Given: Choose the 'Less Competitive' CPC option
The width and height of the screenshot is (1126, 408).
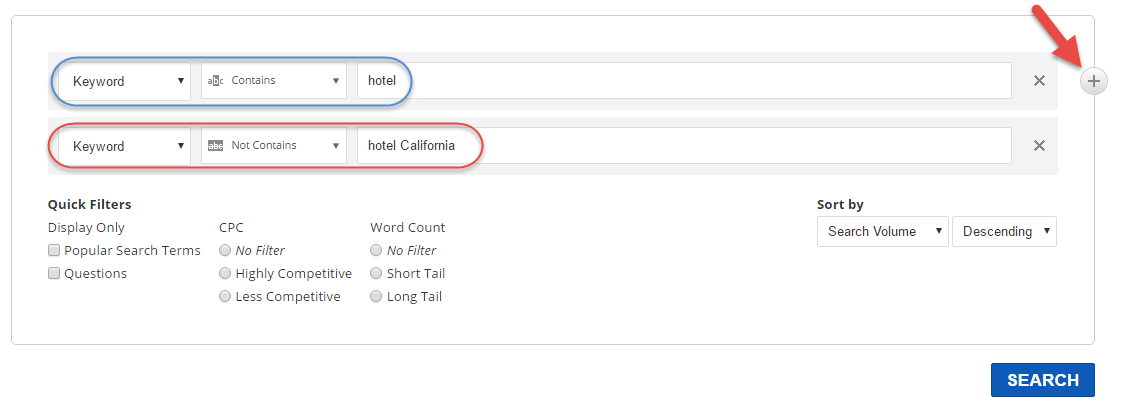Looking at the screenshot, I should [226, 297].
